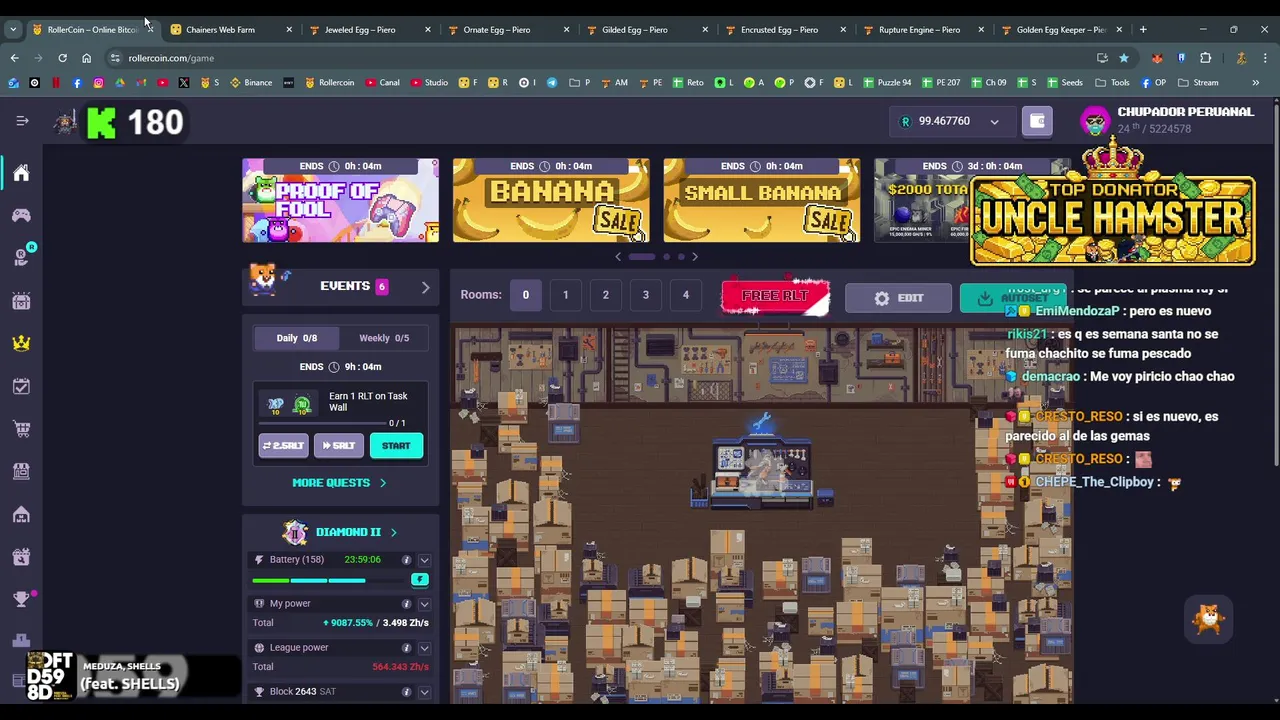
Task: Open the MORE QUESTS link
Action: pos(339,483)
